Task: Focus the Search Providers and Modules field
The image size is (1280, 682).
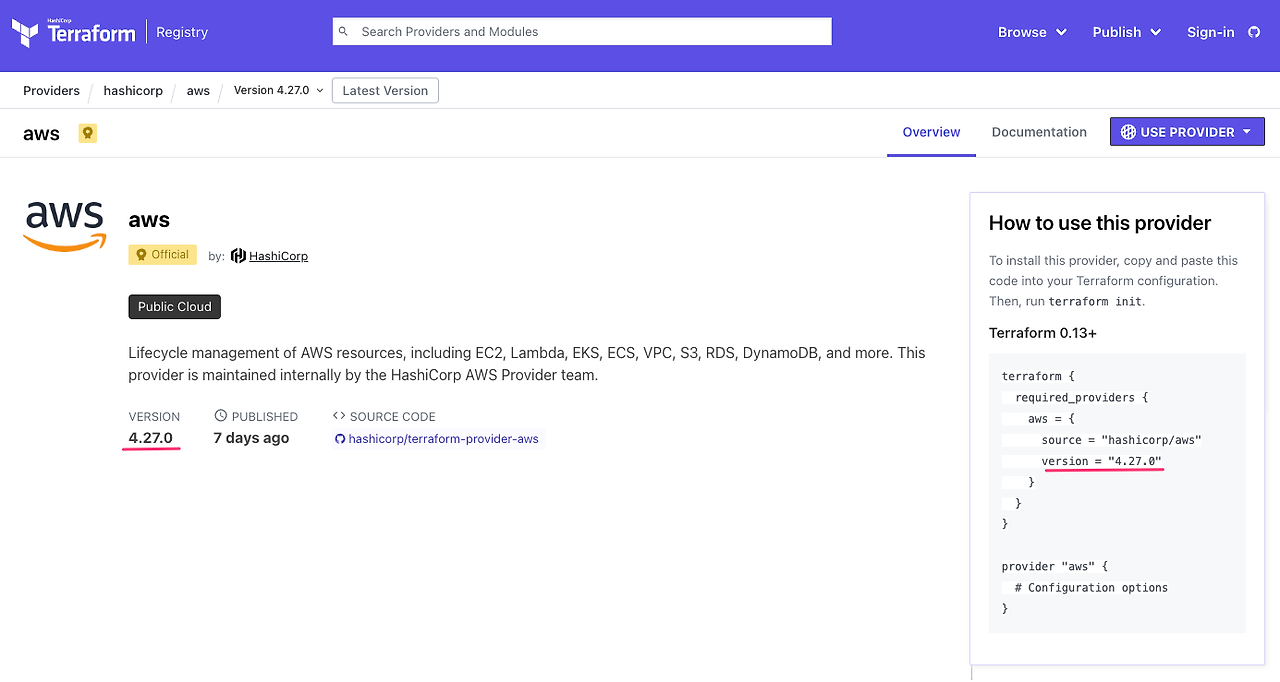Action: point(582,32)
